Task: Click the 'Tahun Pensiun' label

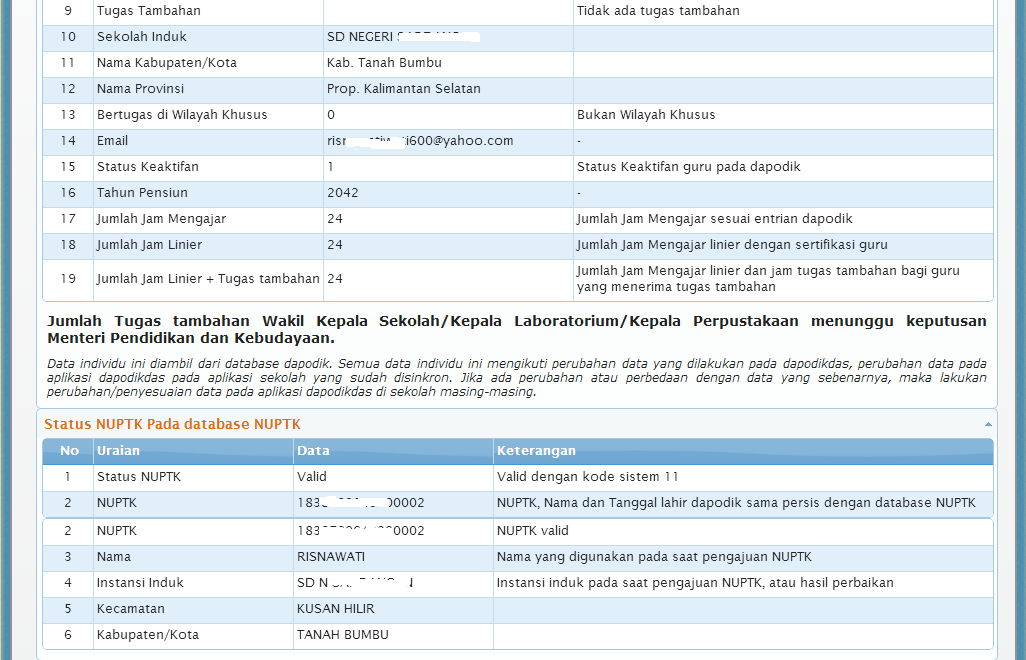Action: (142, 193)
